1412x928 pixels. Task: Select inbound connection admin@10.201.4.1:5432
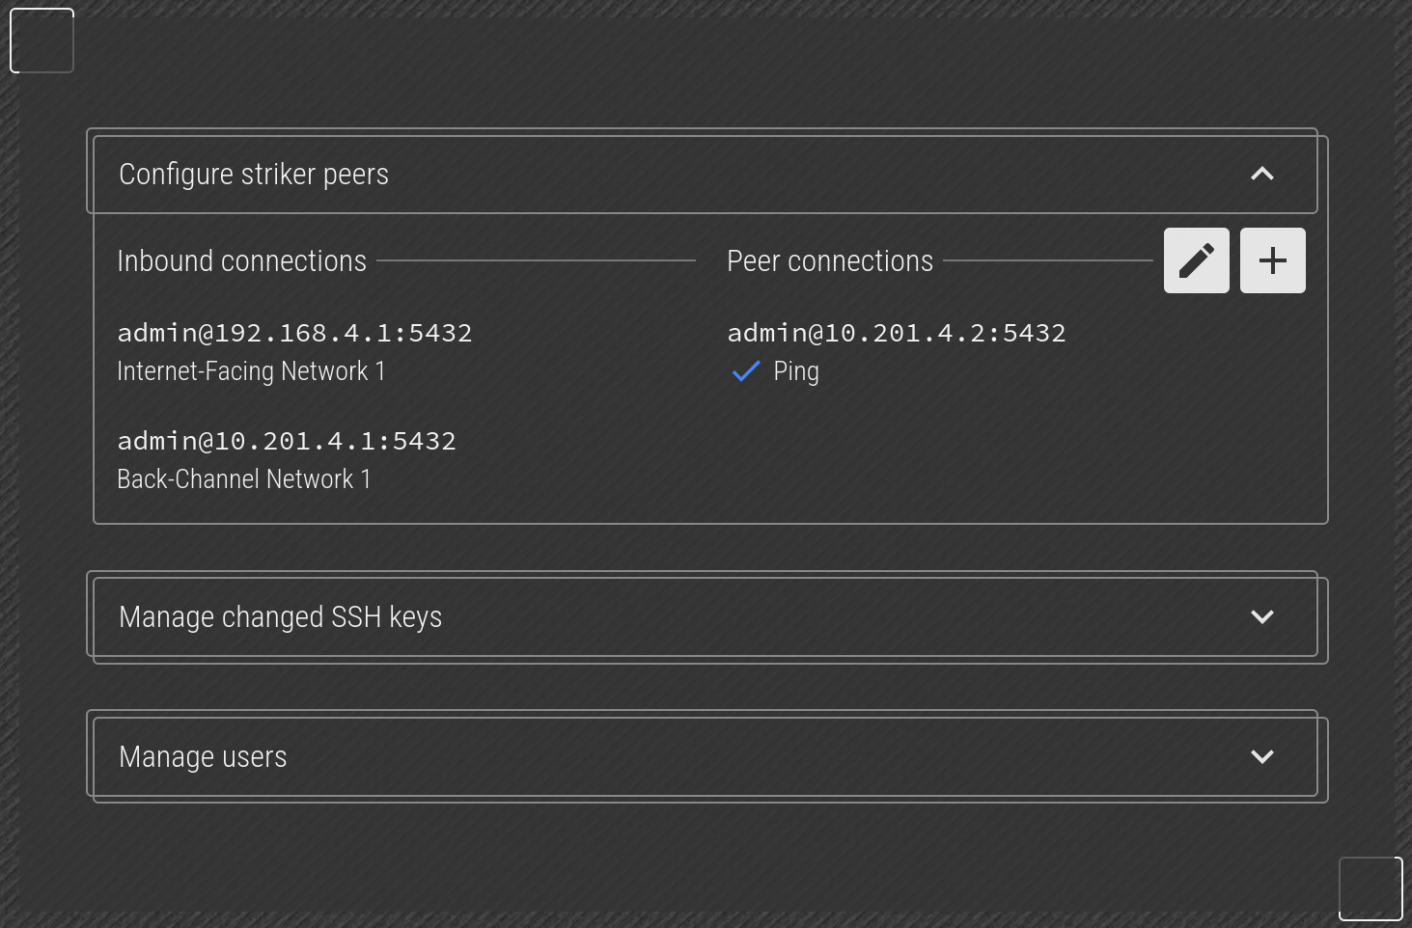(286, 441)
